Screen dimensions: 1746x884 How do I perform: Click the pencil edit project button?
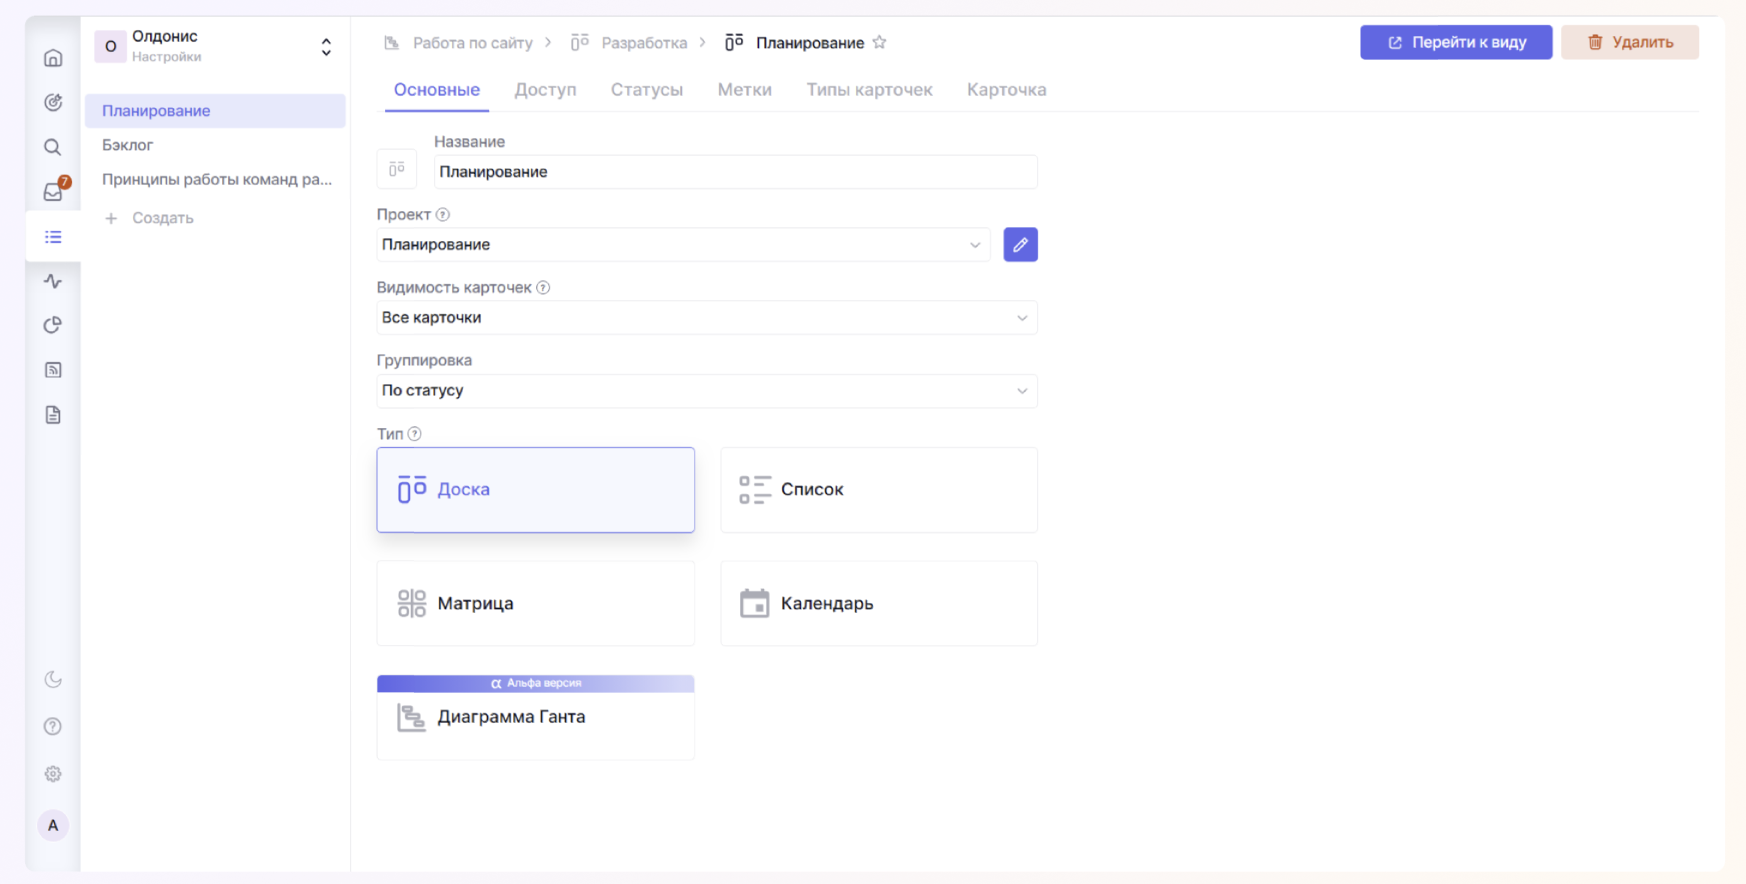[1020, 245]
